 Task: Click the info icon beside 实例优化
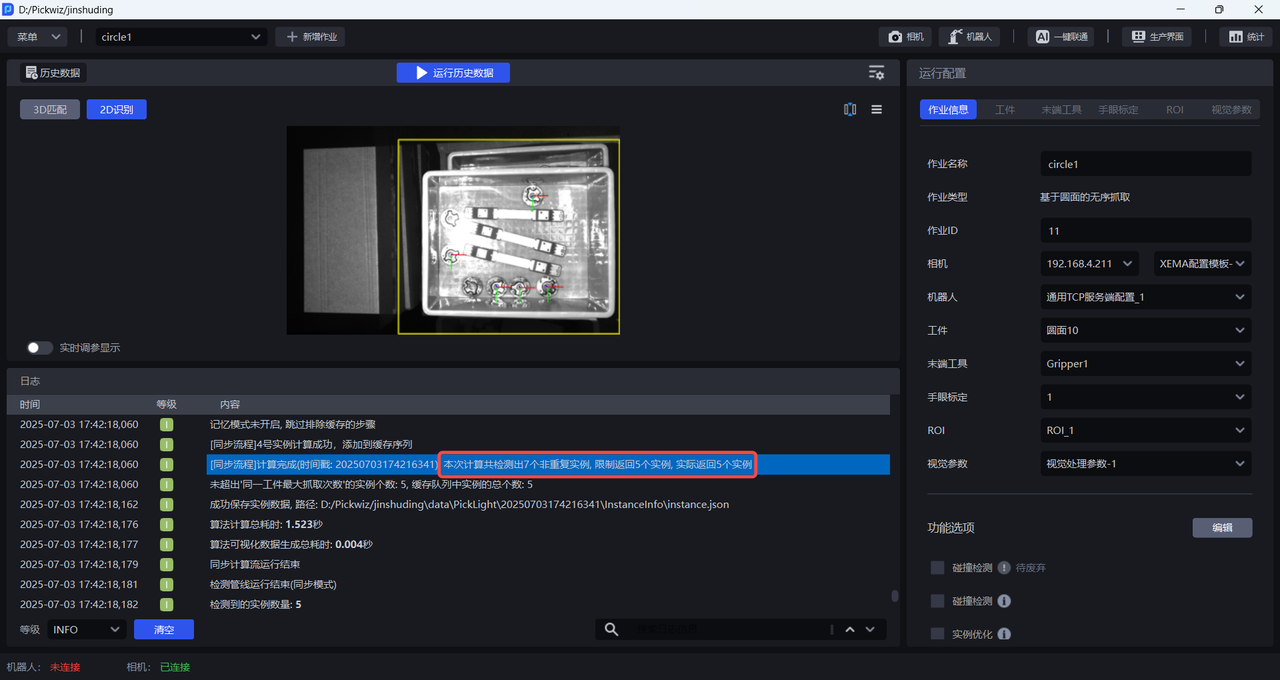click(1004, 634)
